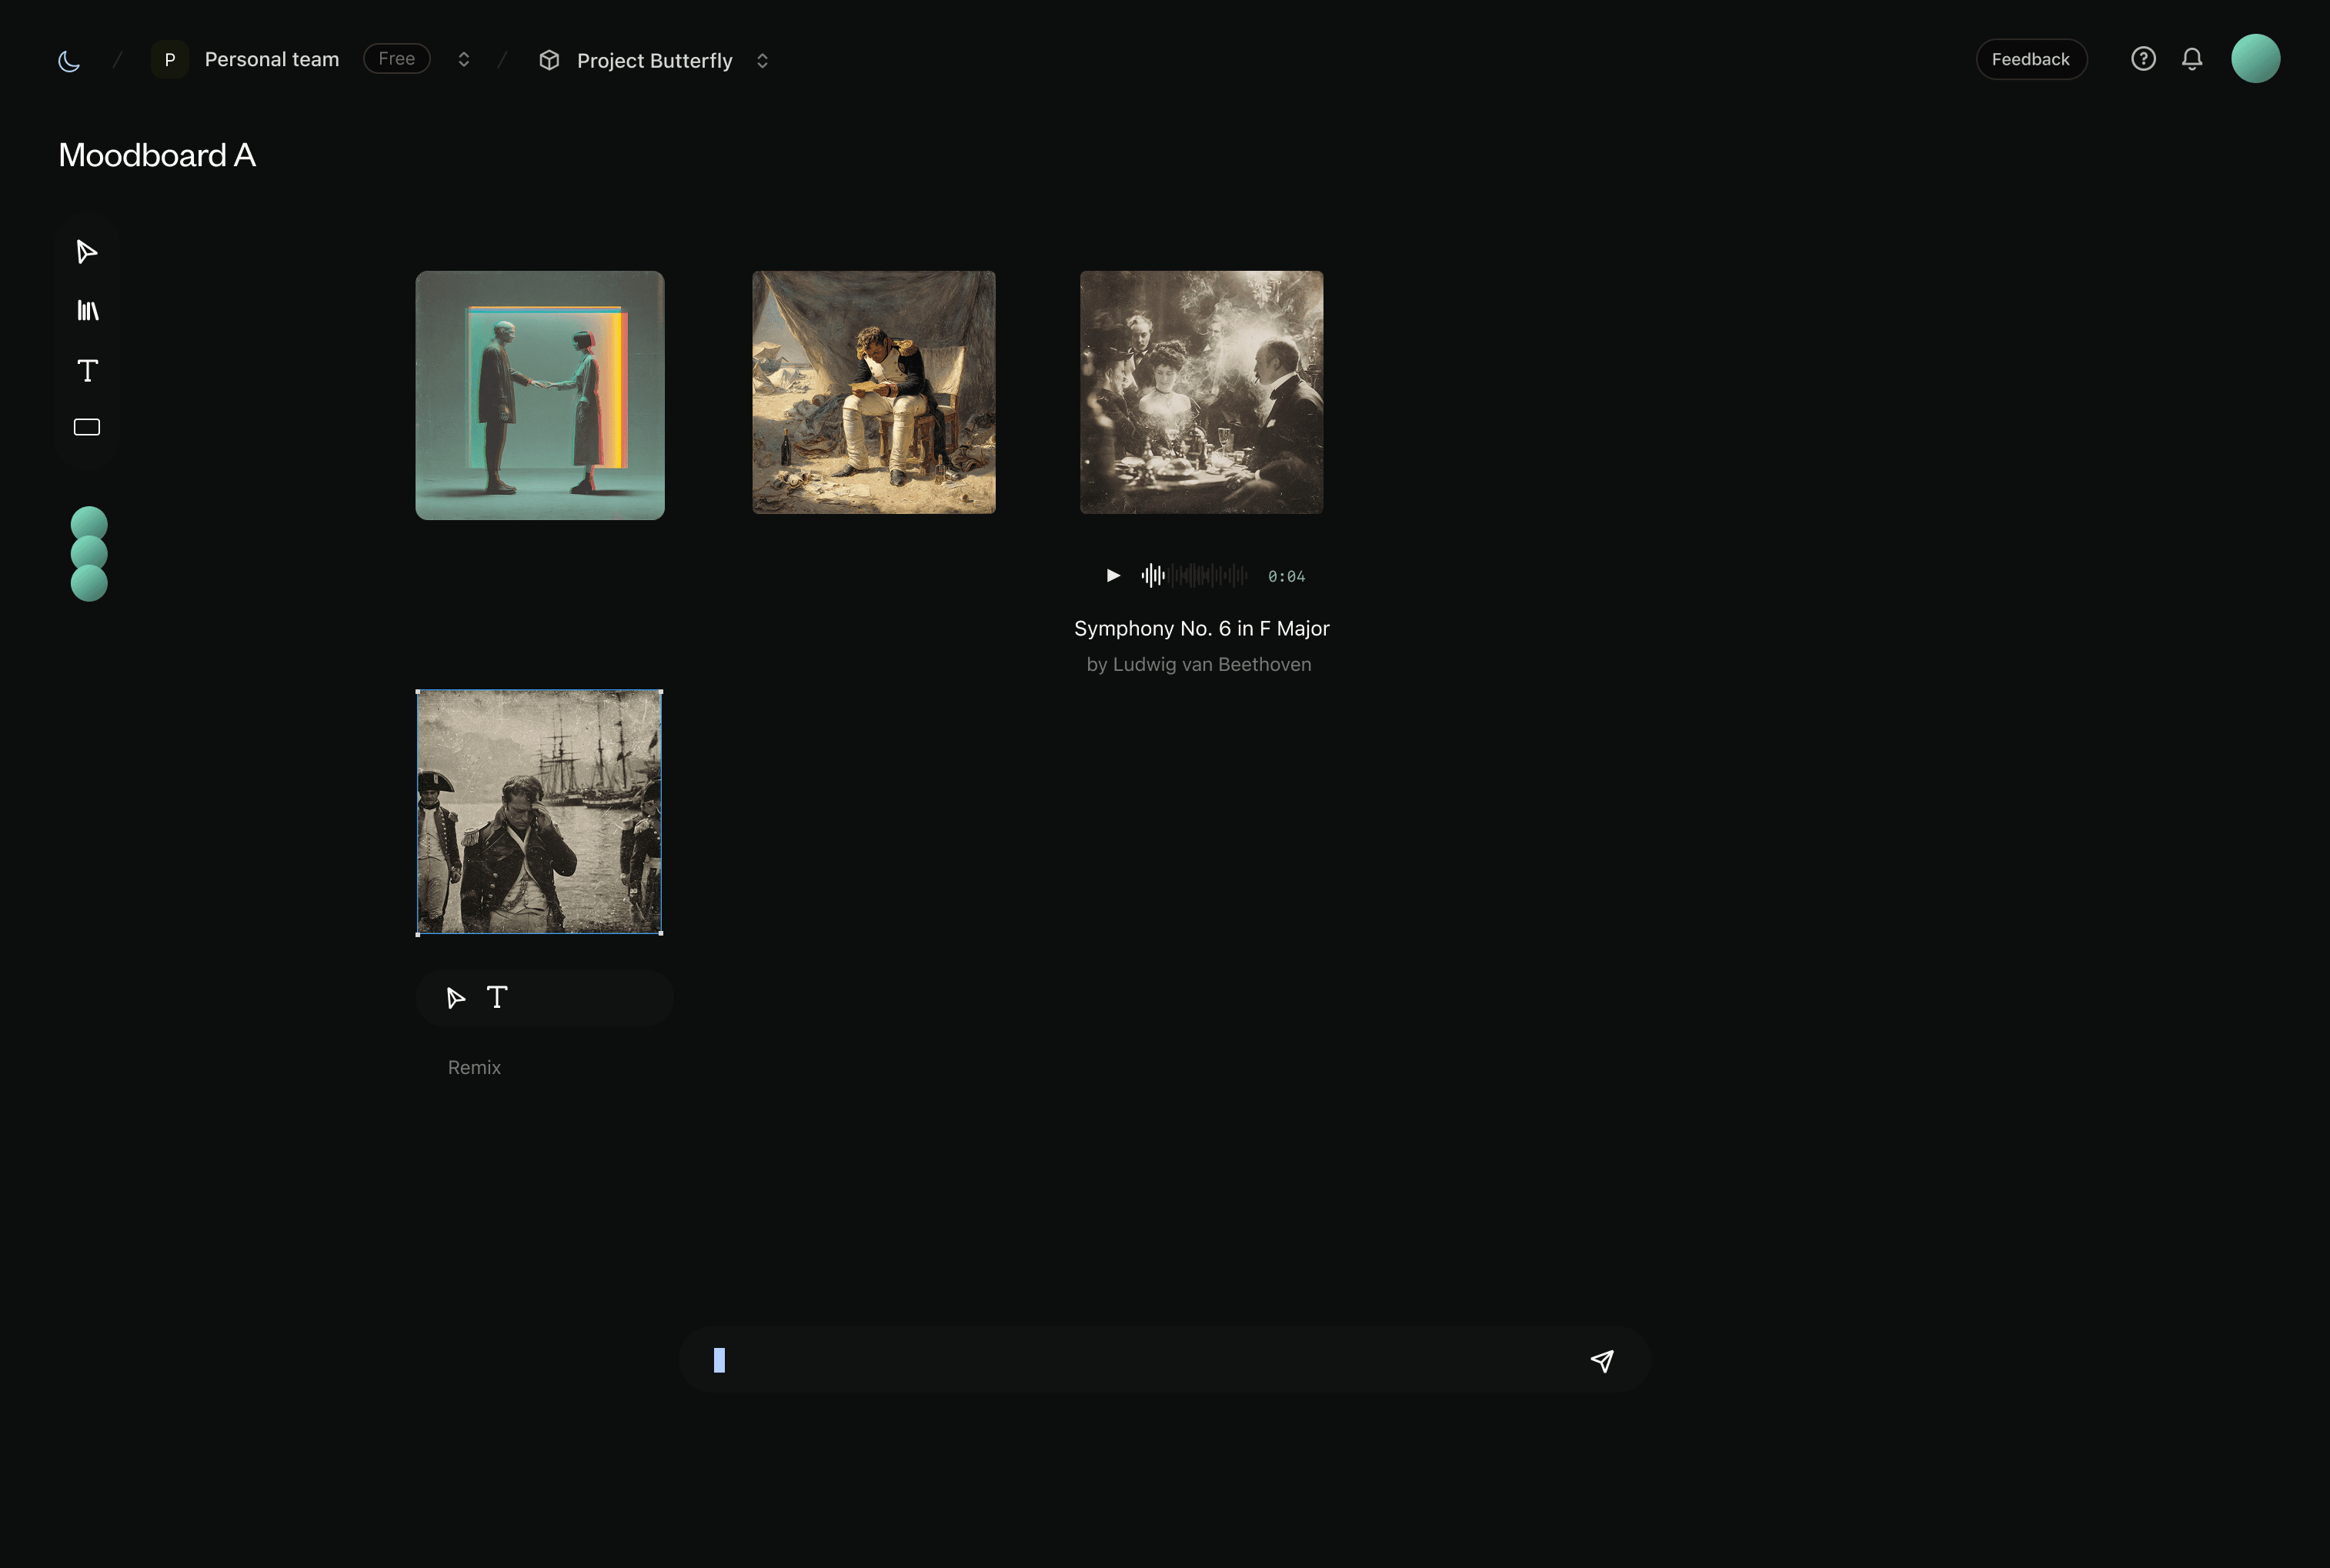Open Project Butterfly link
Image resolution: width=2330 pixels, height=1568 pixels.
tap(655, 61)
